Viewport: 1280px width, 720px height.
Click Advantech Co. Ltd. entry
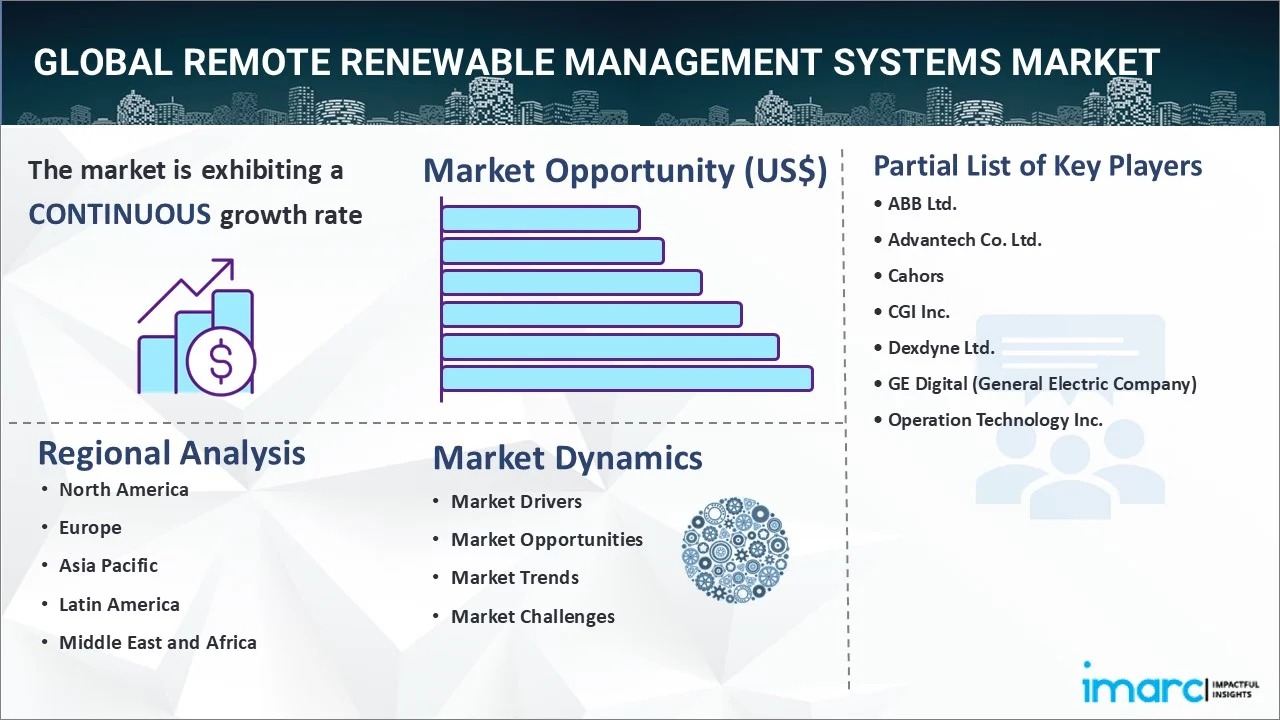tap(964, 240)
